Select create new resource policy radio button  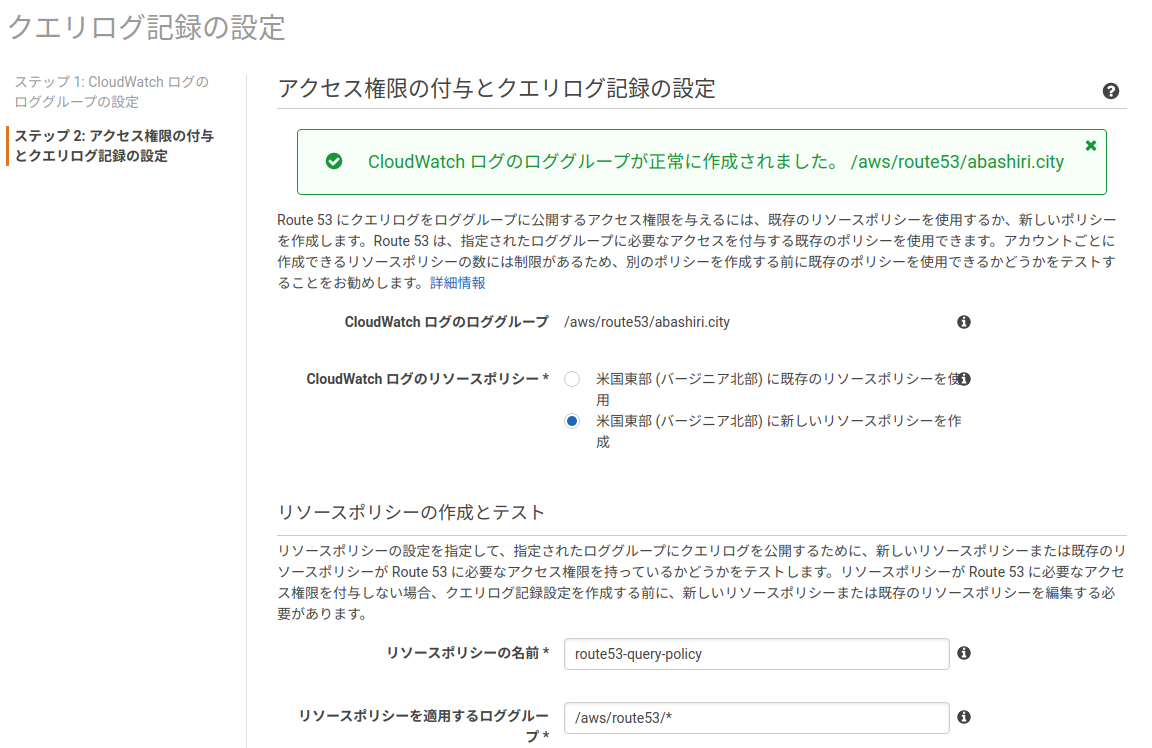(572, 421)
